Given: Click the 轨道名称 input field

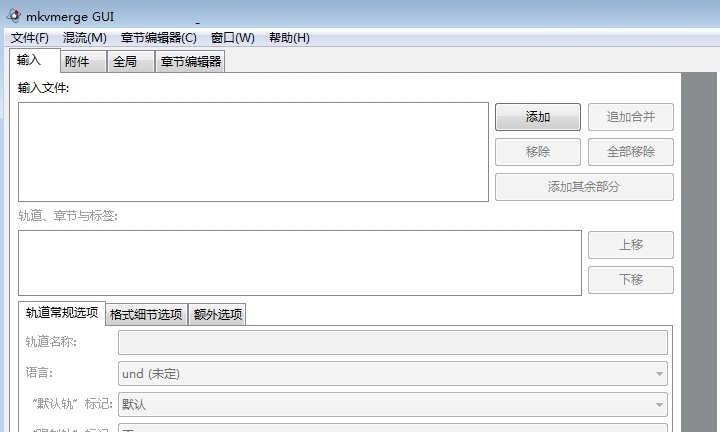Looking at the screenshot, I should coord(393,342).
